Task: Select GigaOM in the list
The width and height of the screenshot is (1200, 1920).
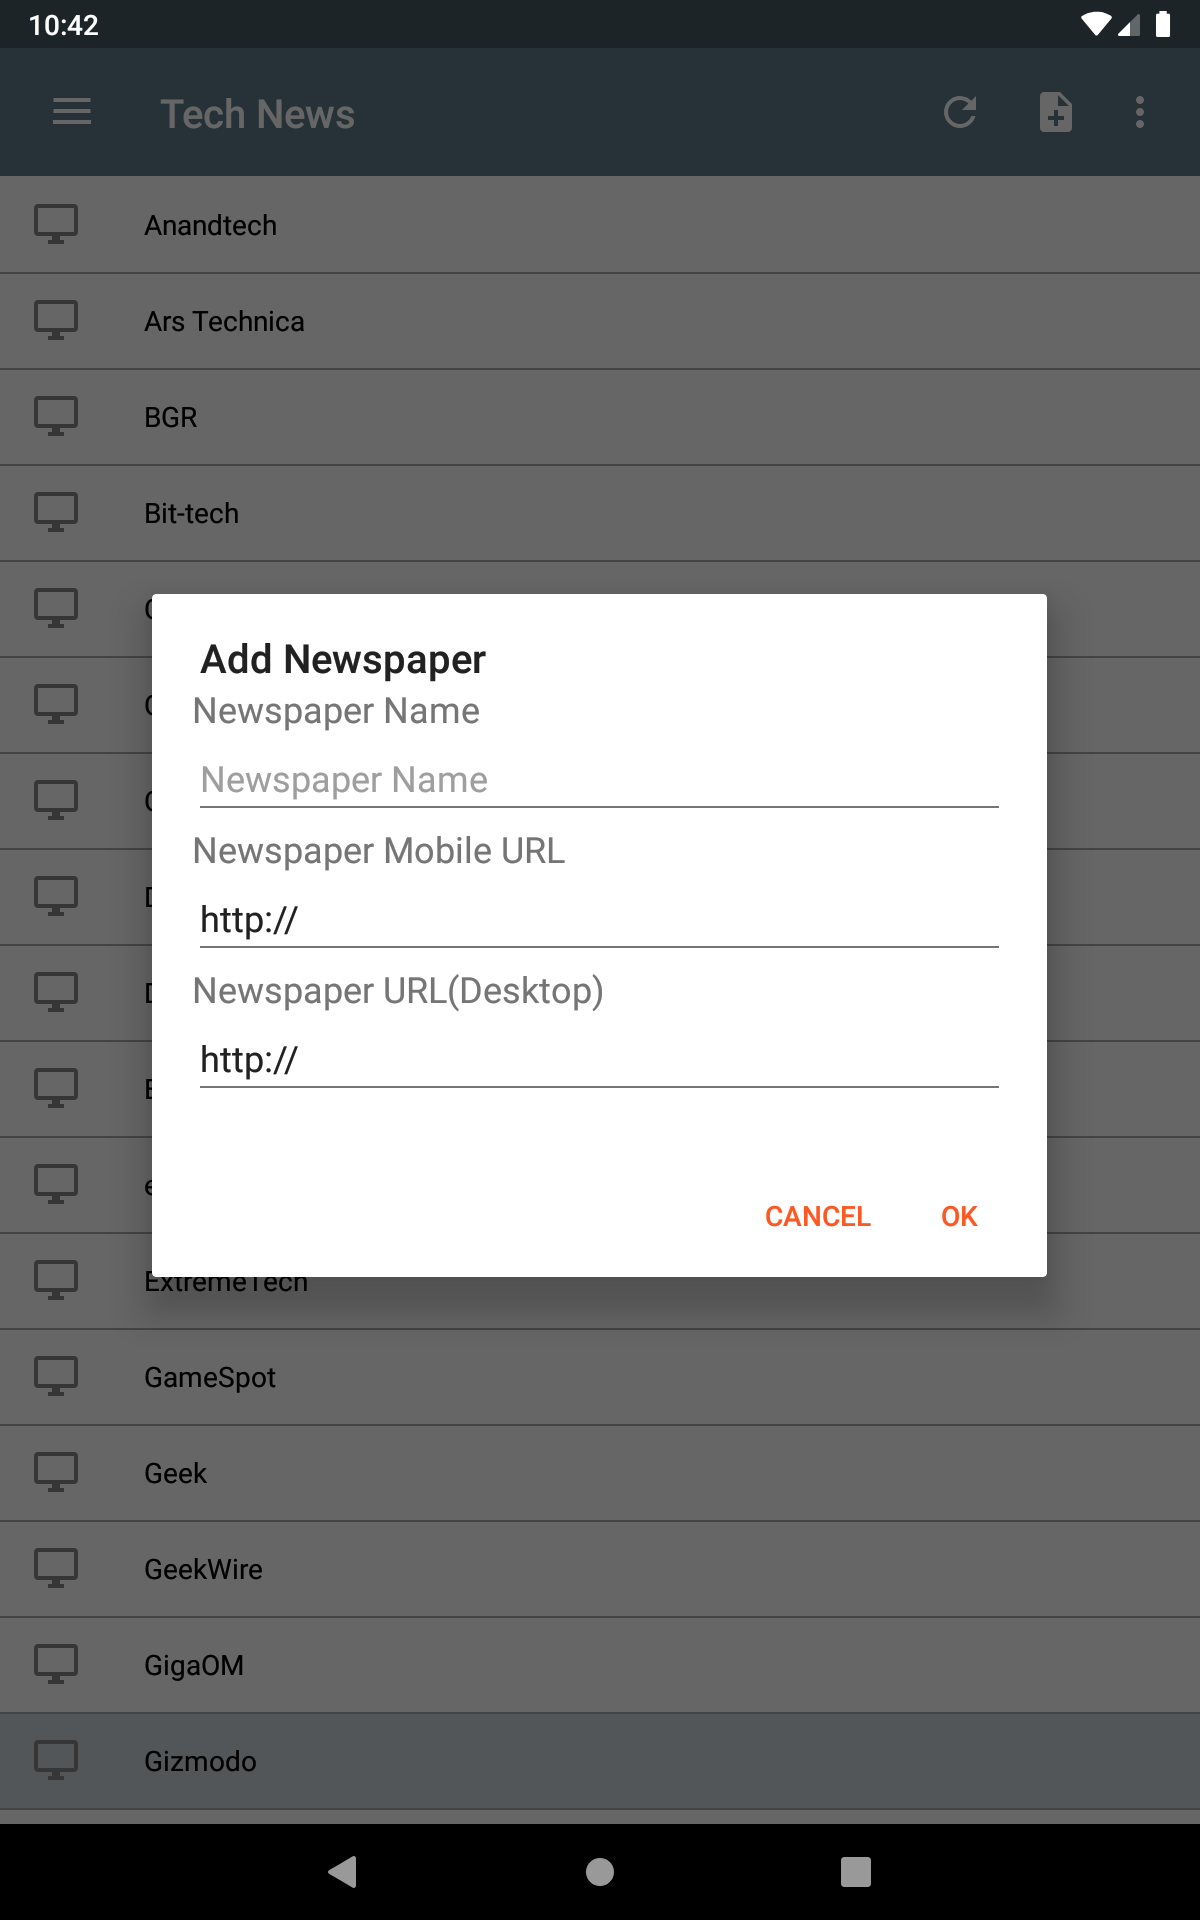Action: click(x=600, y=1665)
